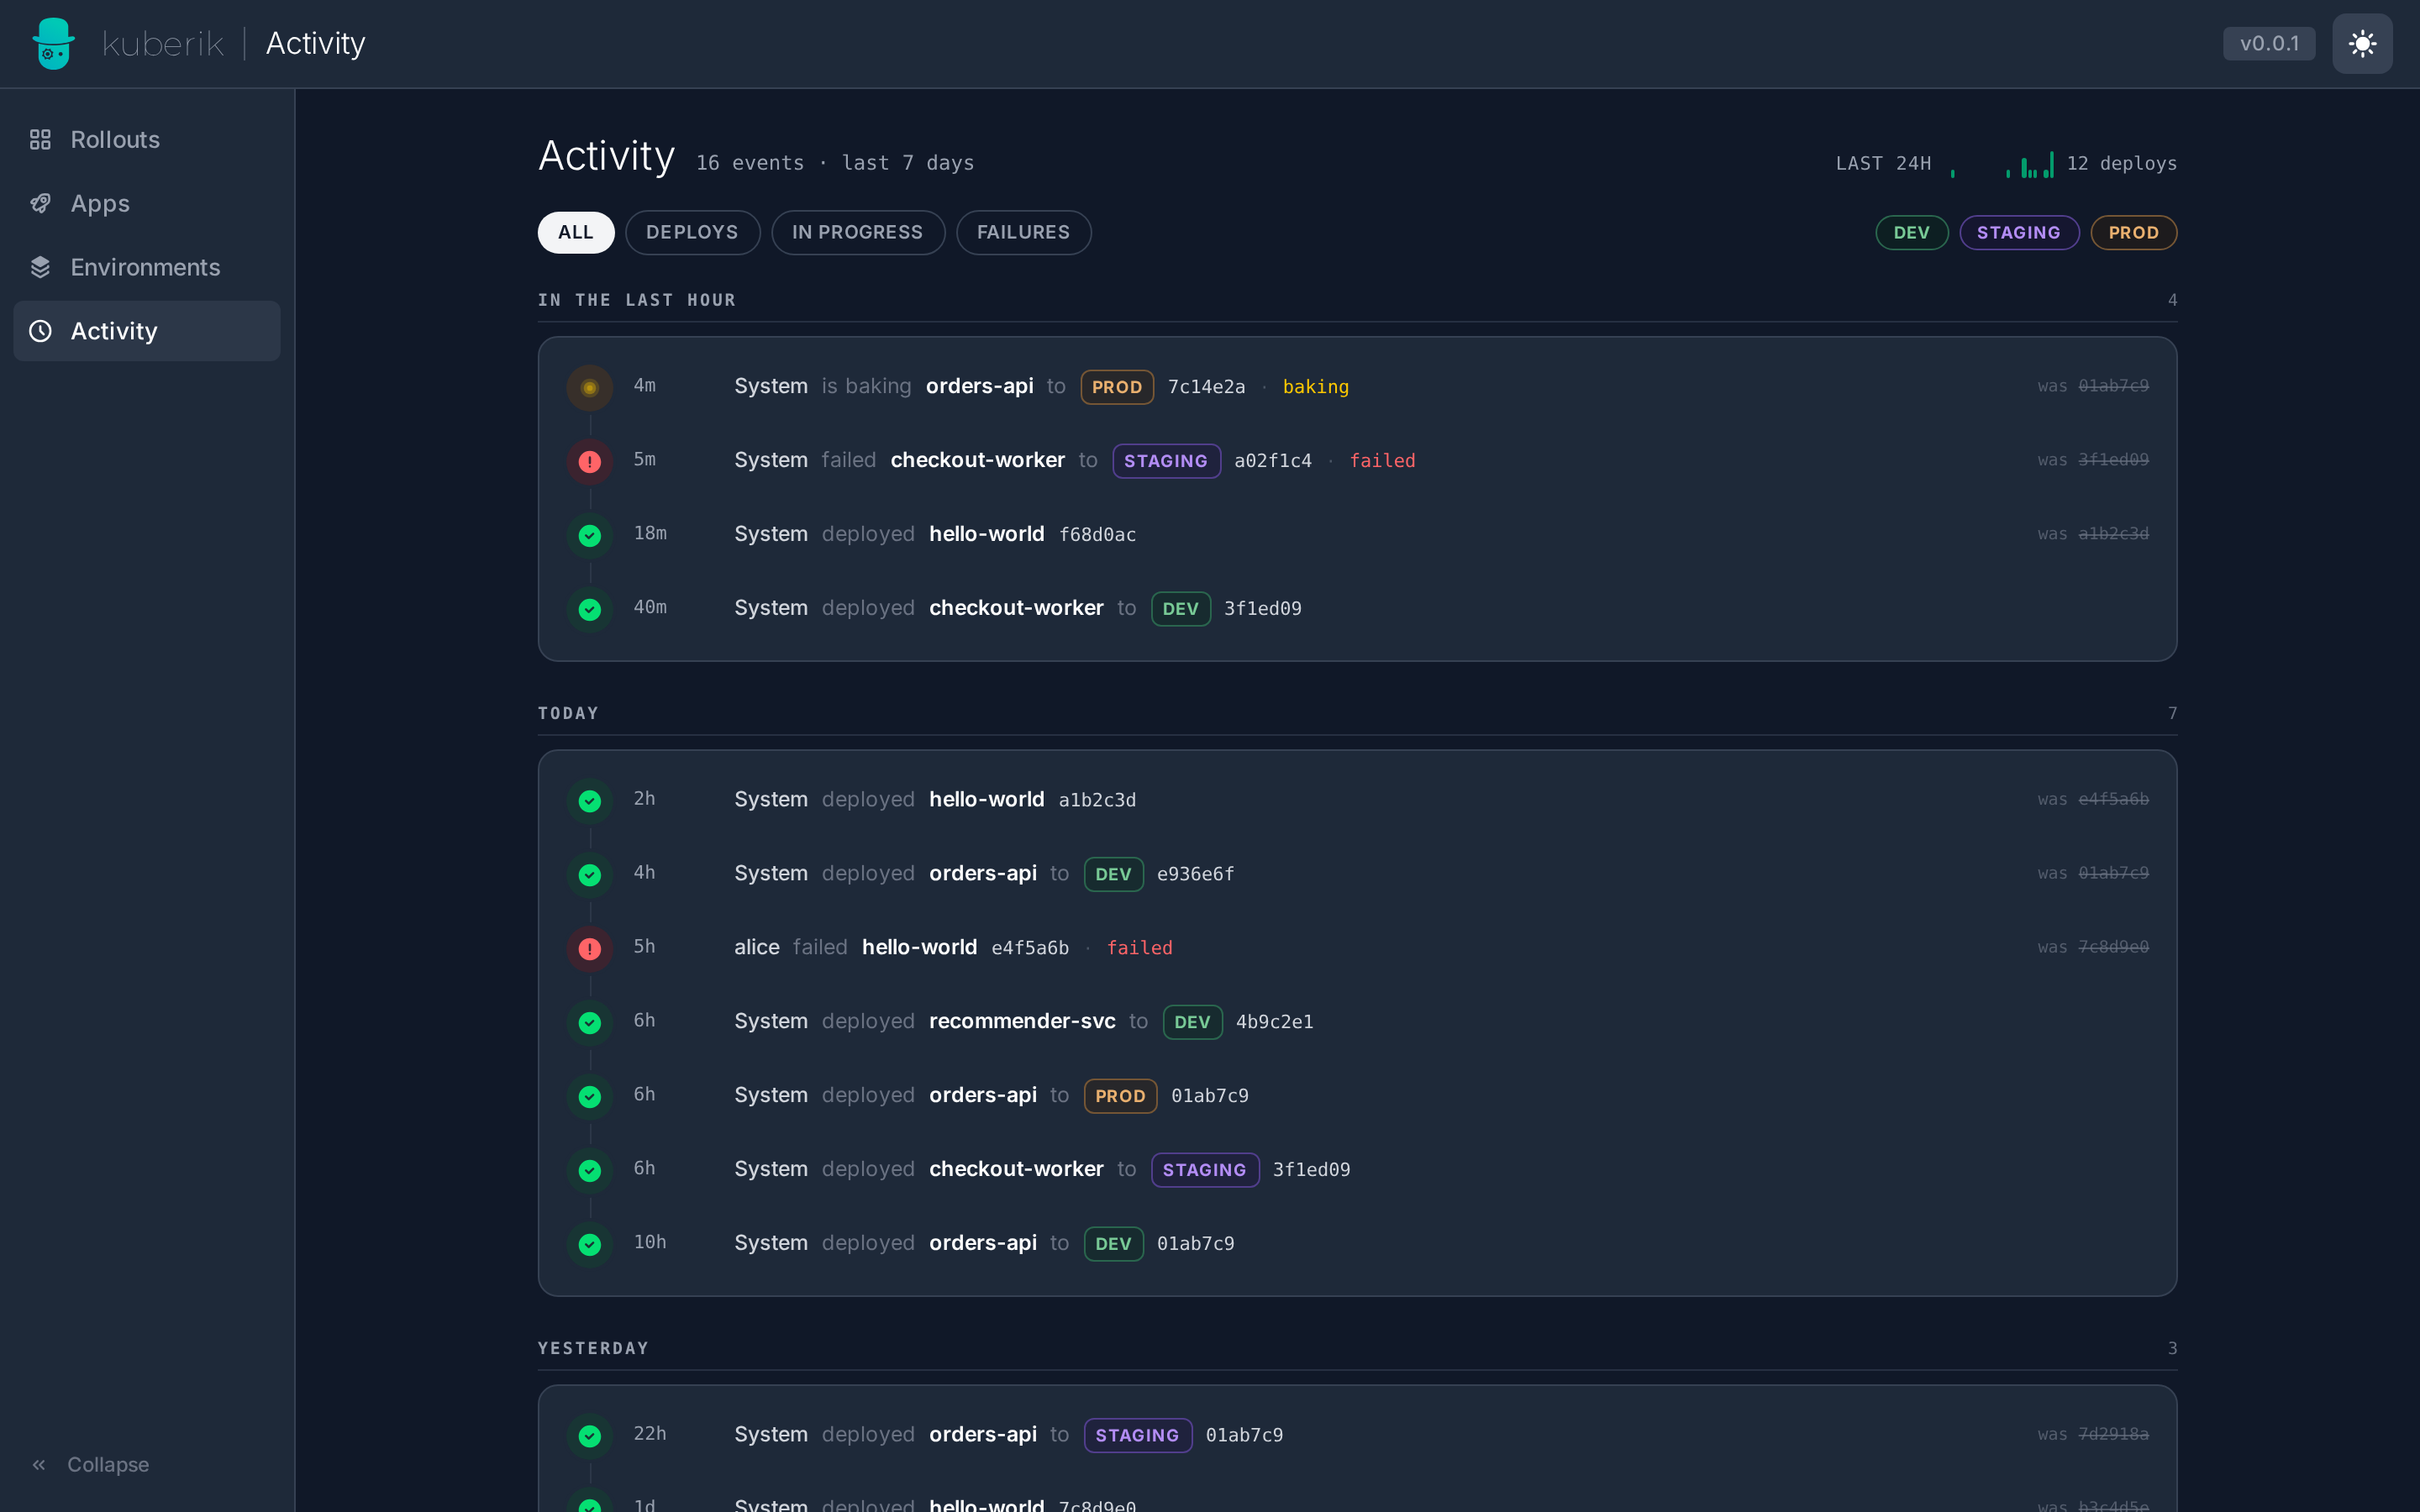Viewport: 2420px width, 1512px height.
Task: Click STAGING badge in the 5m failed event
Action: pos(1166,461)
